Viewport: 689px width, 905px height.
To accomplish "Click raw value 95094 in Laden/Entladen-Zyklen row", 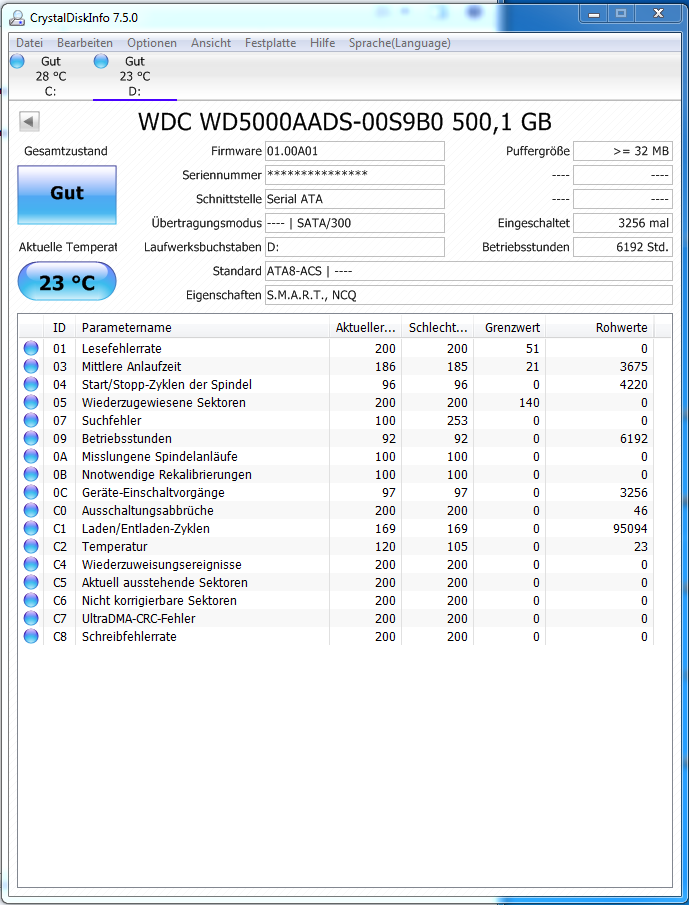I will (x=628, y=528).
